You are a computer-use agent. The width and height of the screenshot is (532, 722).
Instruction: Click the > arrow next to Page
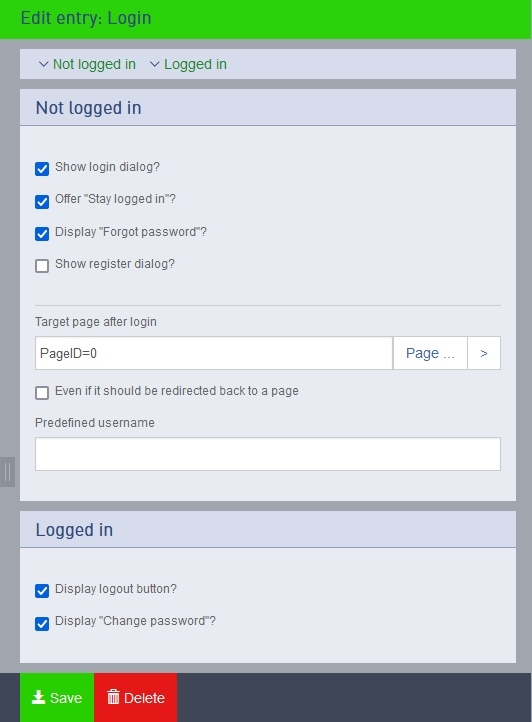click(484, 353)
